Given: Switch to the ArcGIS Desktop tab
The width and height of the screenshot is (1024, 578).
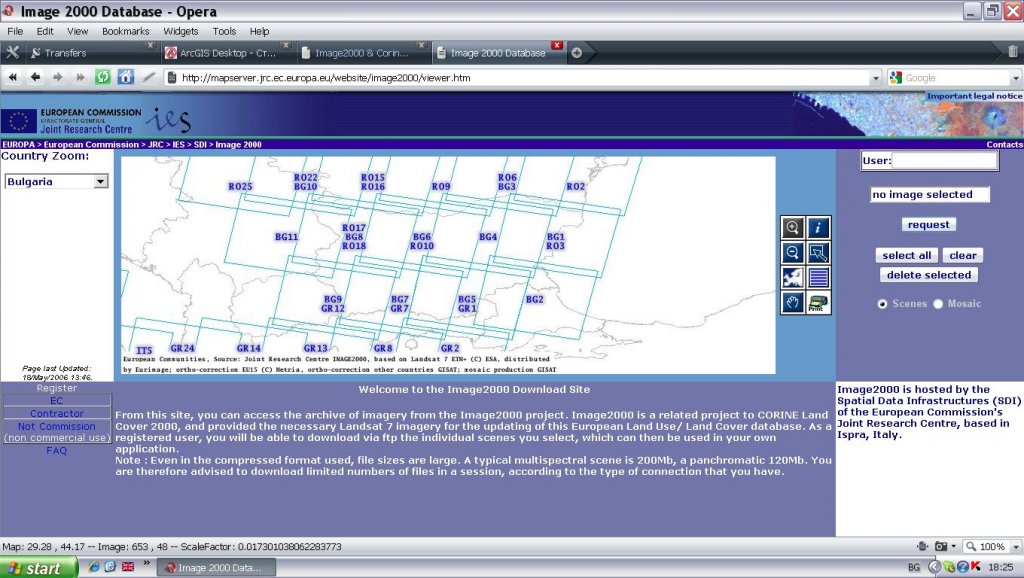Looking at the screenshot, I should 227,53.
